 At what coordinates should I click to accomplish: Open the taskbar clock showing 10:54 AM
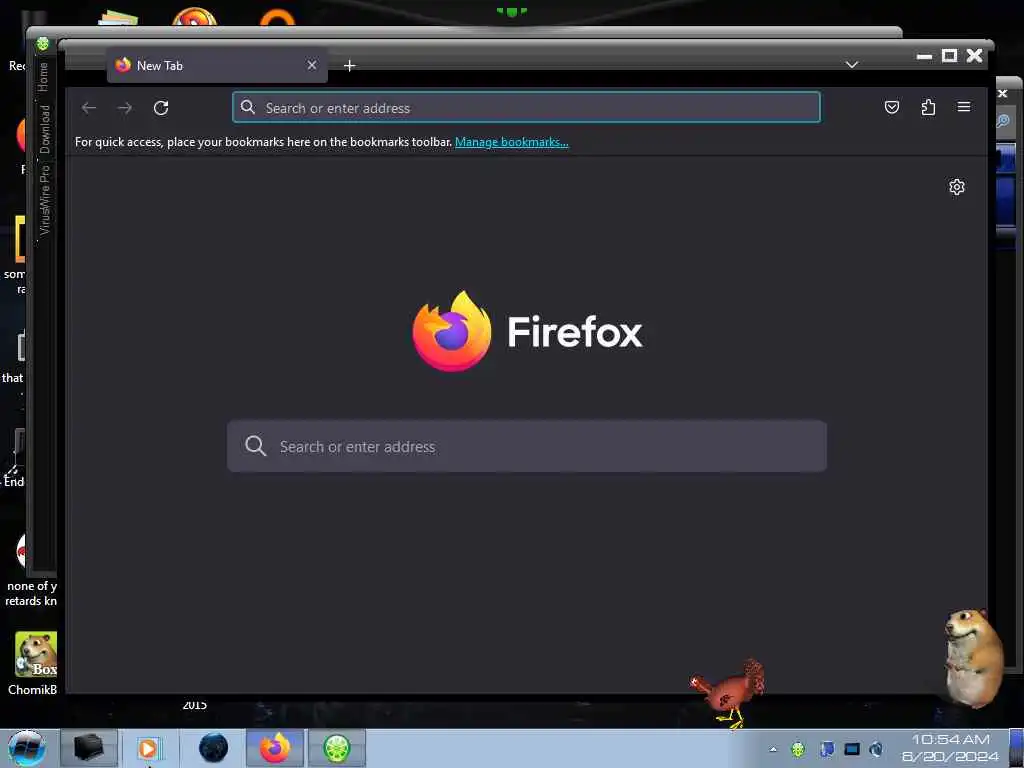coord(950,748)
